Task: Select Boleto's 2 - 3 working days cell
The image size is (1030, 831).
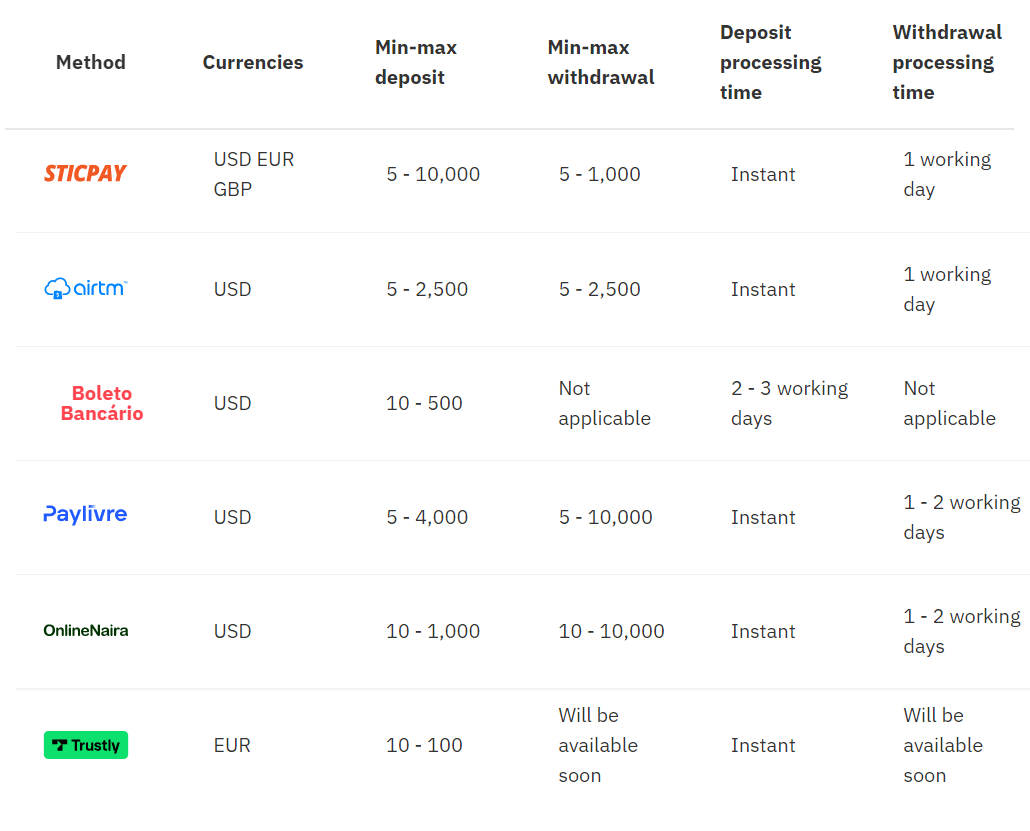Action: tap(789, 403)
